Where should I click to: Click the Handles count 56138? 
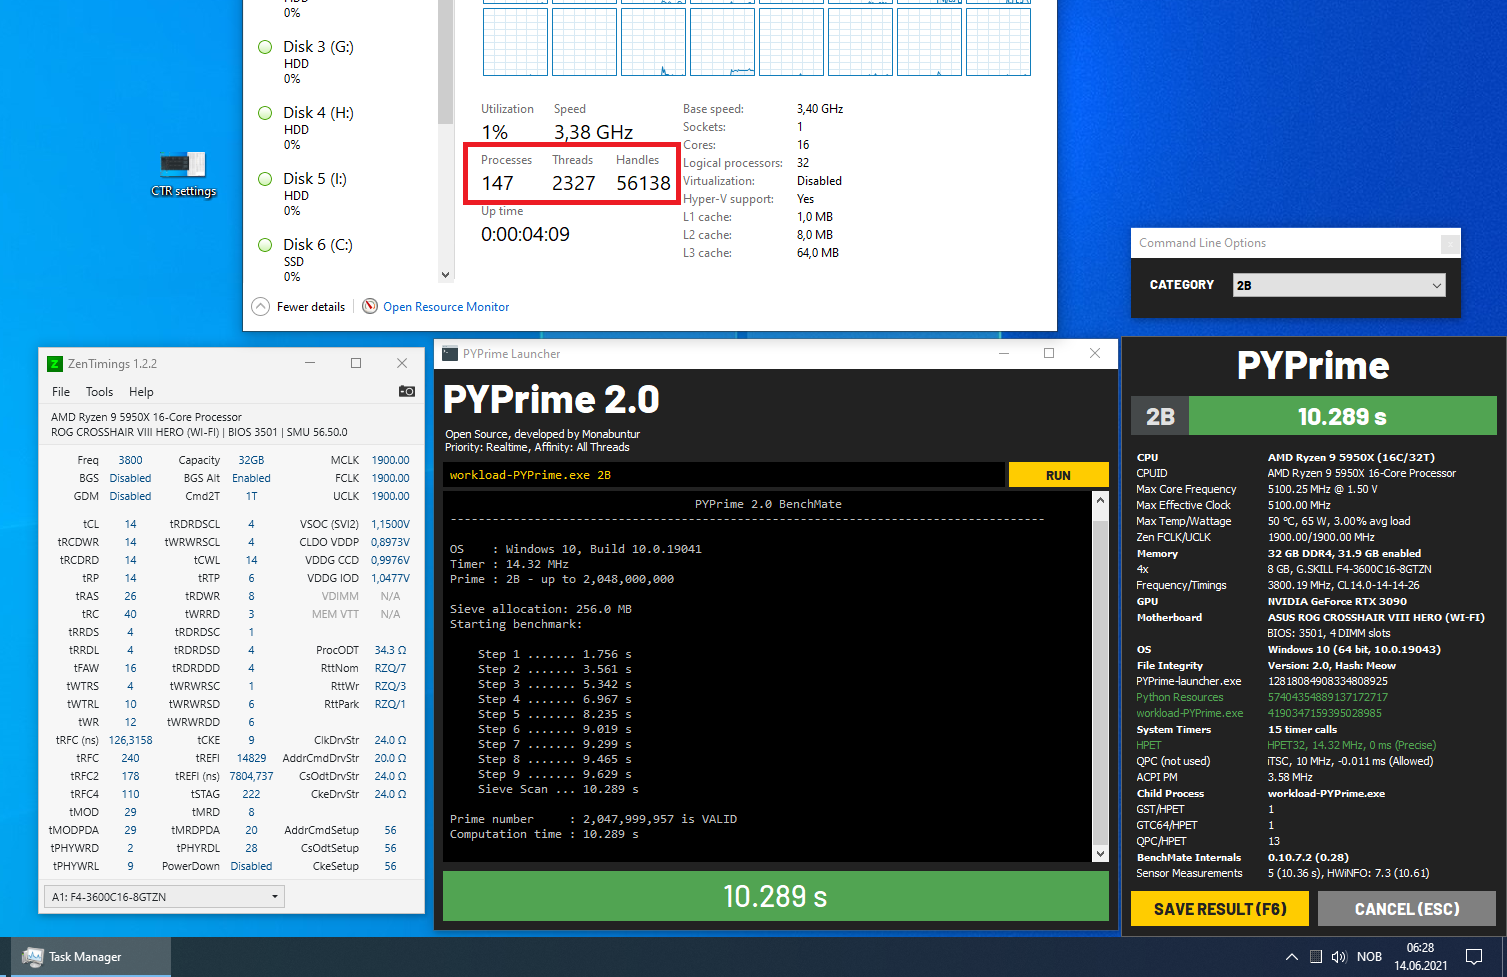tap(643, 183)
